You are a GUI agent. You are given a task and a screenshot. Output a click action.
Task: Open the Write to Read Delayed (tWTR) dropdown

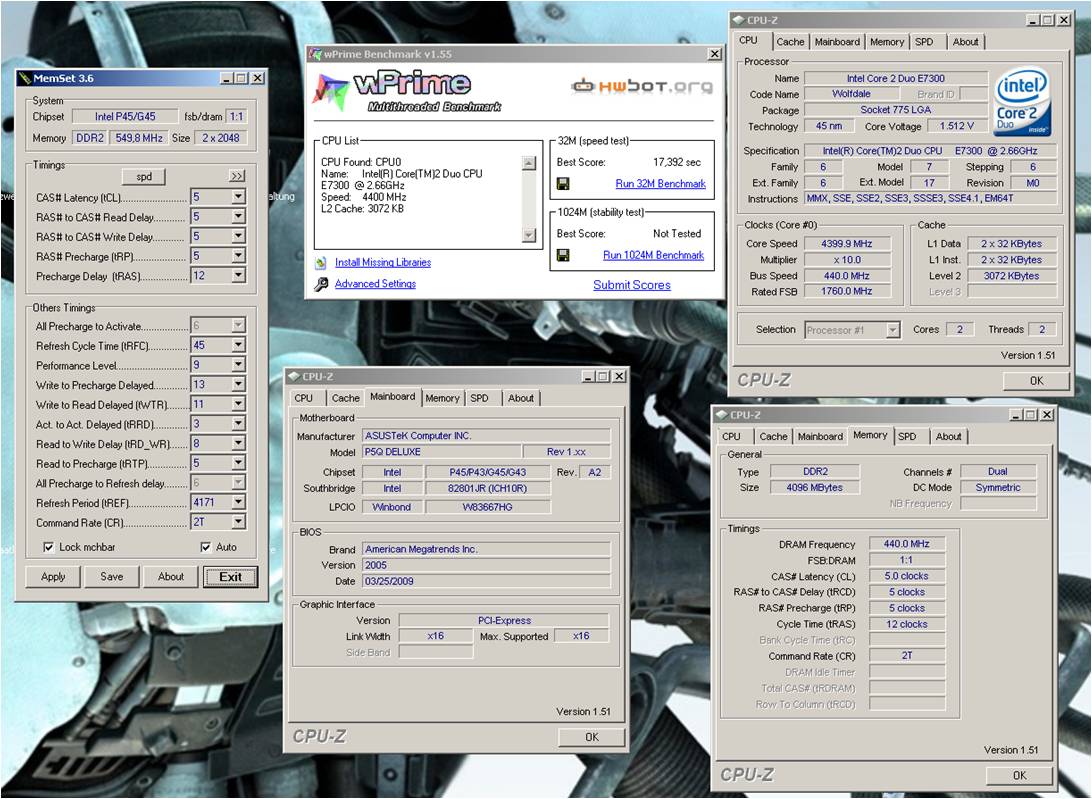238,404
